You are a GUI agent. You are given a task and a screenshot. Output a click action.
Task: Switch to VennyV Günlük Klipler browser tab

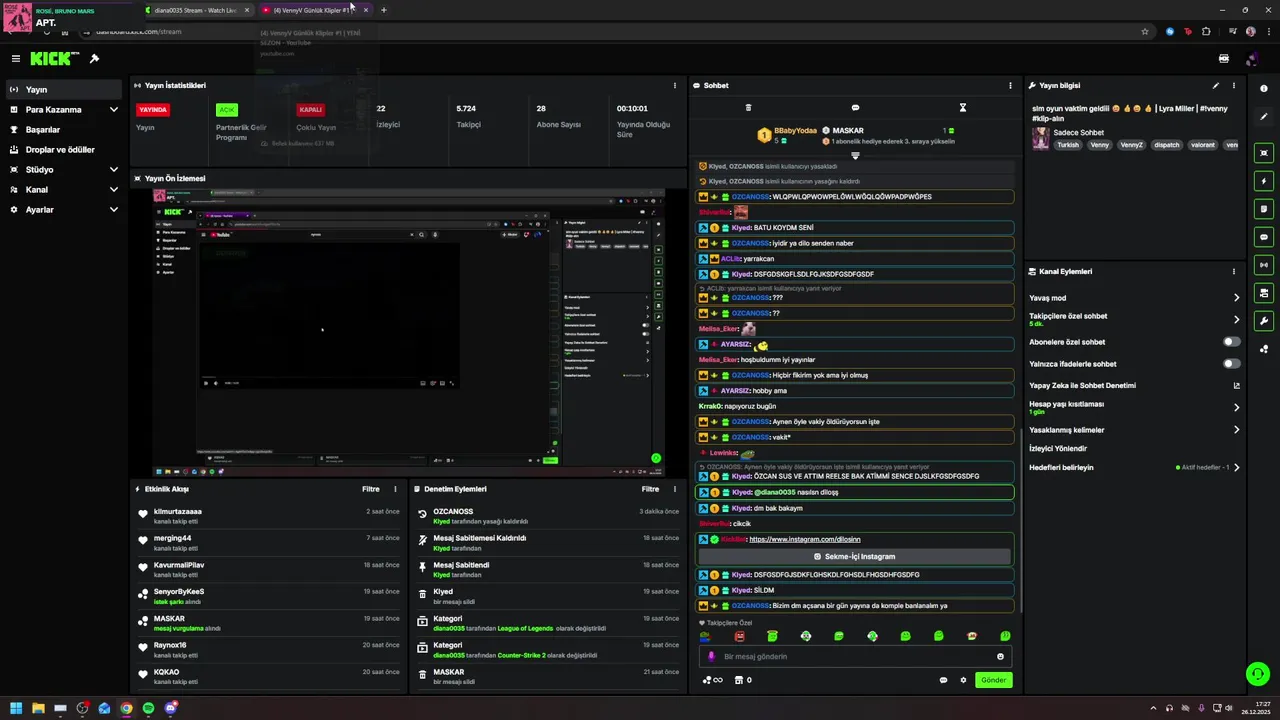coord(315,10)
